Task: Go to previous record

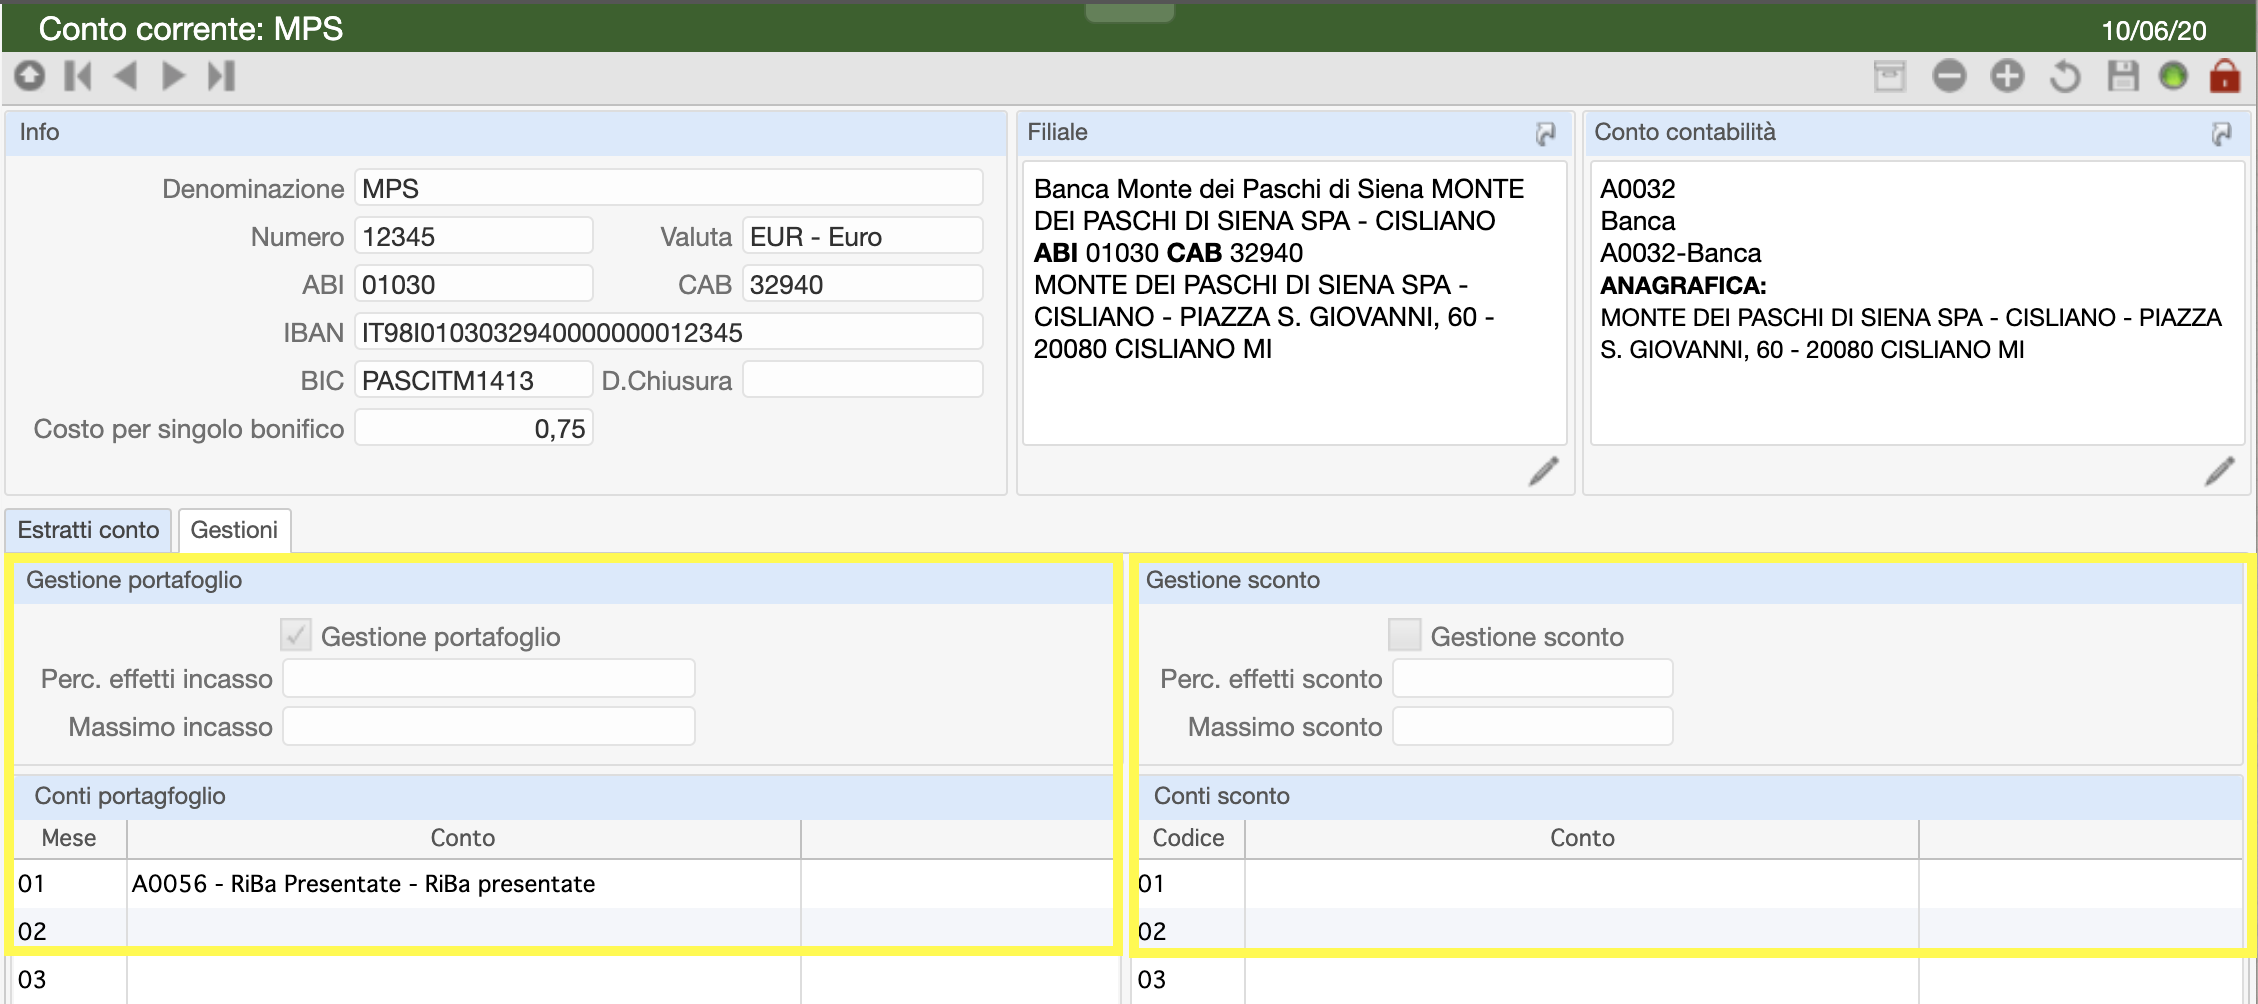Action: coord(126,76)
